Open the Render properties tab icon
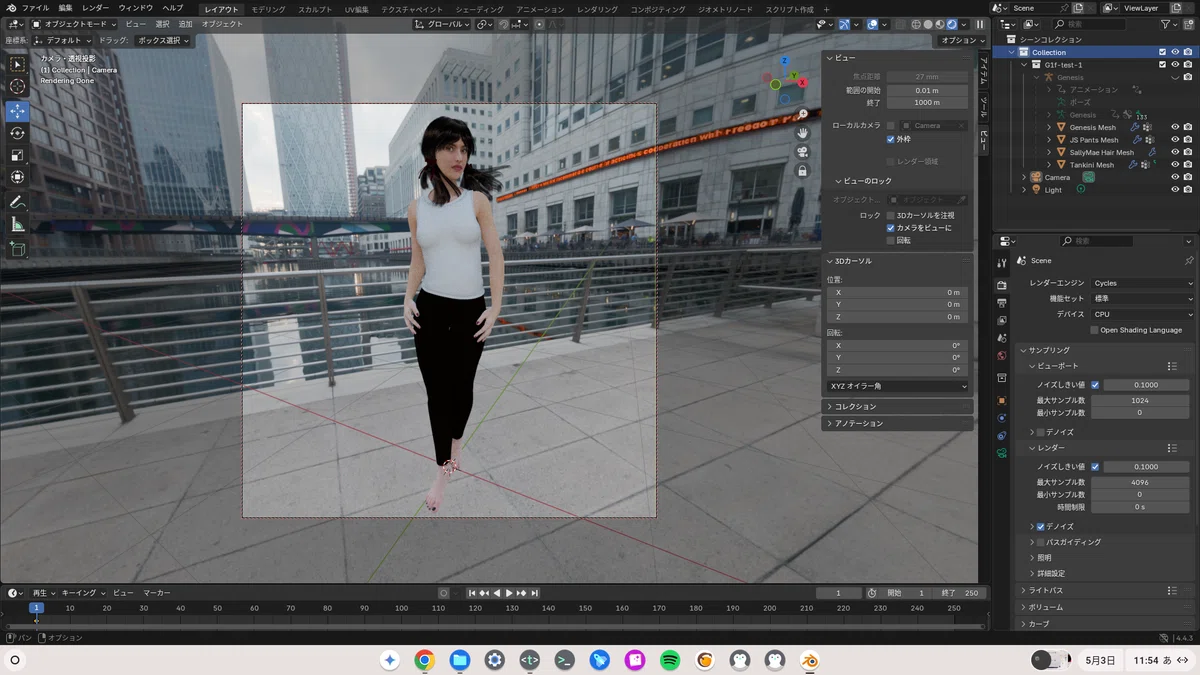The width and height of the screenshot is (1200, 675). (1002, 285)
